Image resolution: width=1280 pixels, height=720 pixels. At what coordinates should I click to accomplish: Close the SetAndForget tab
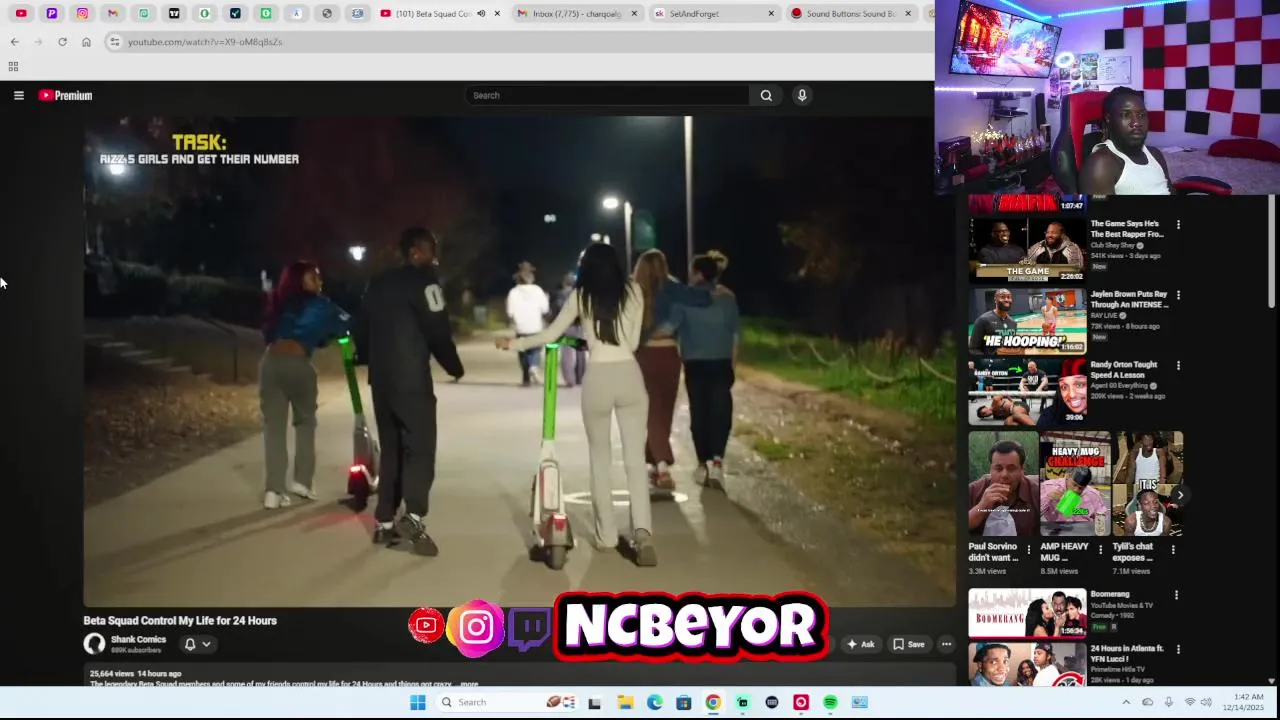[770, 13]
